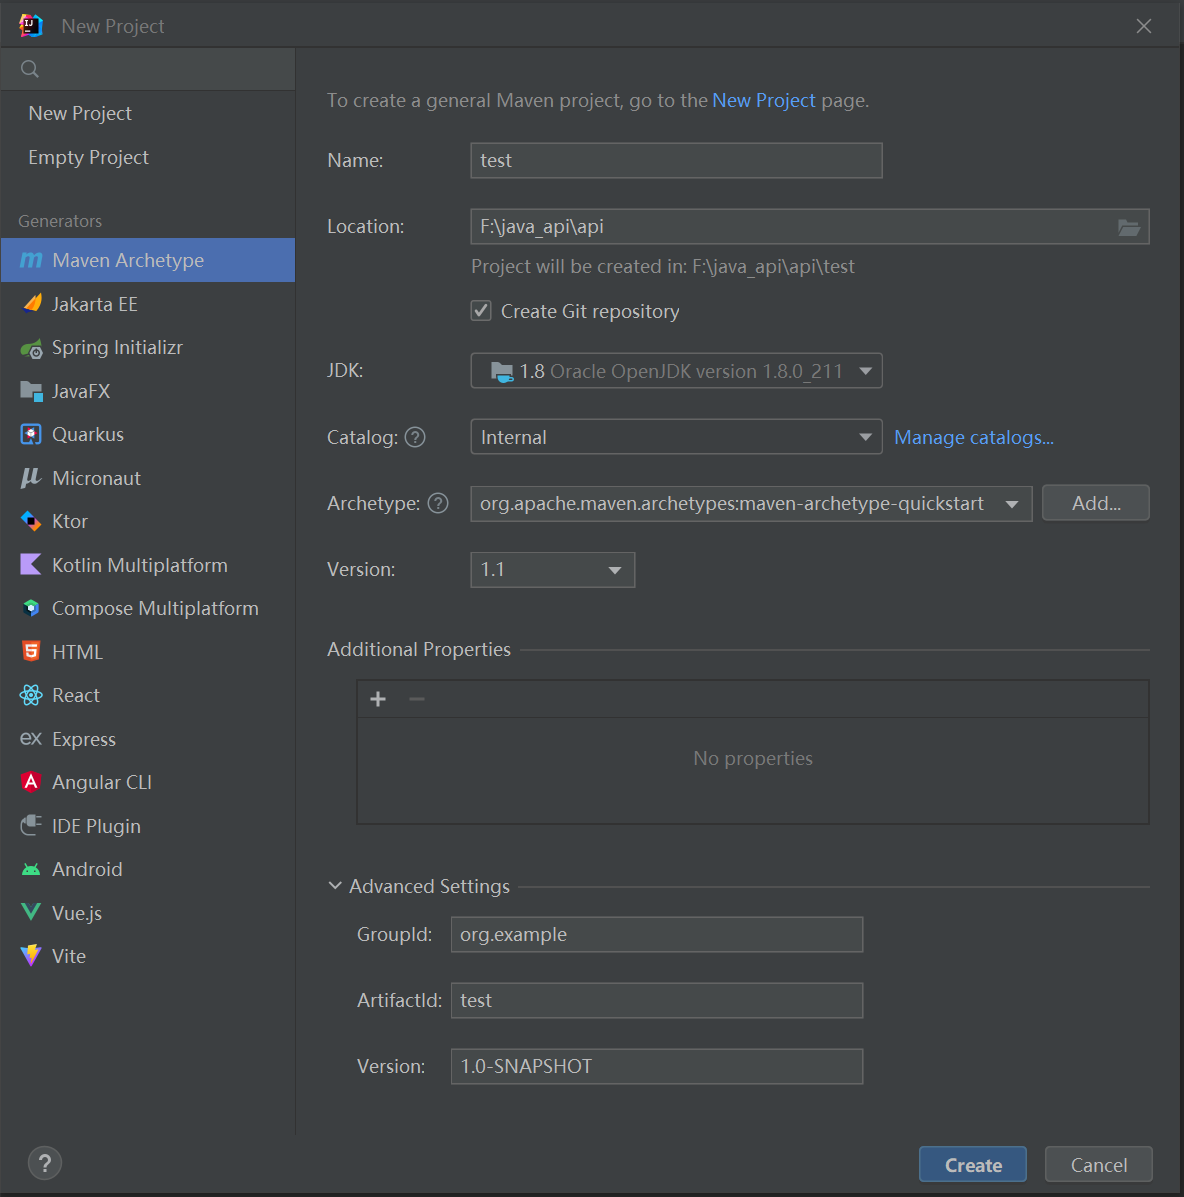The height and width of the screenshot is (1197, 1184).
Task: Click the Kotlin Multiplatform K icon
Action: [31, 565]
